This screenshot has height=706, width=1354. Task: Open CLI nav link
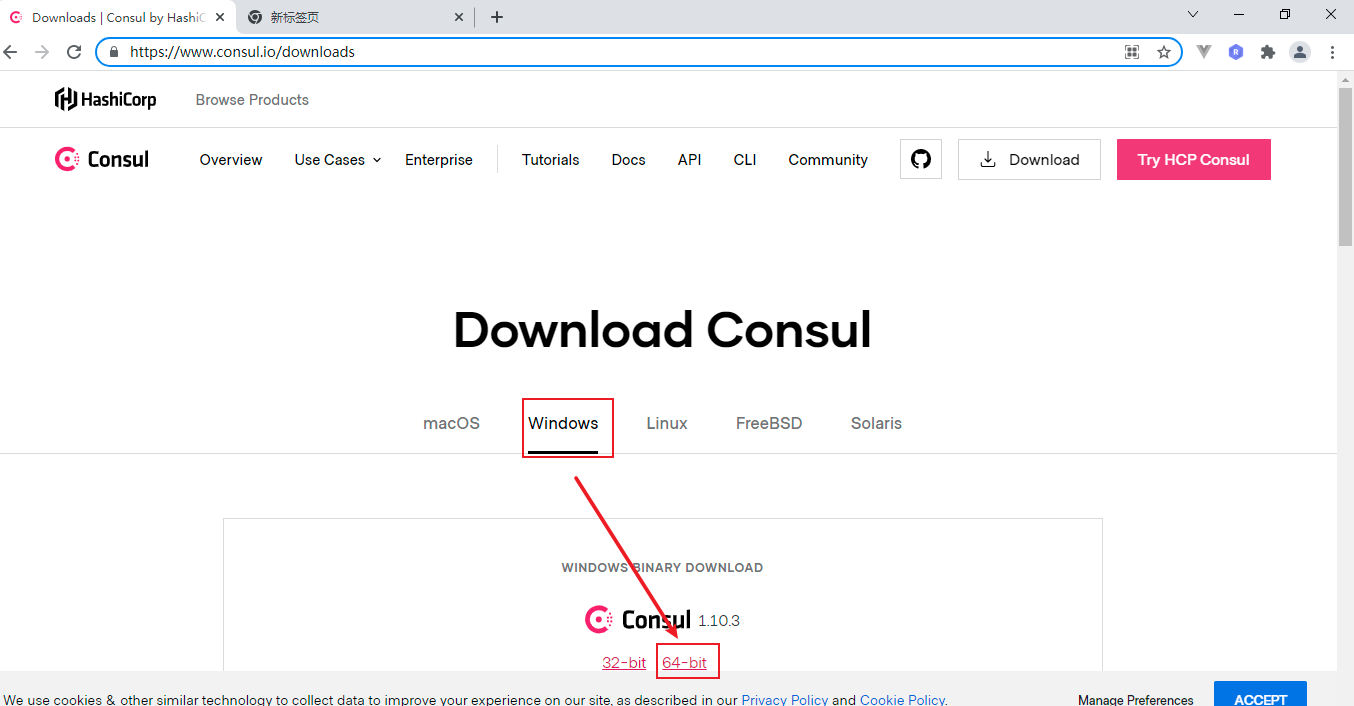745,160
